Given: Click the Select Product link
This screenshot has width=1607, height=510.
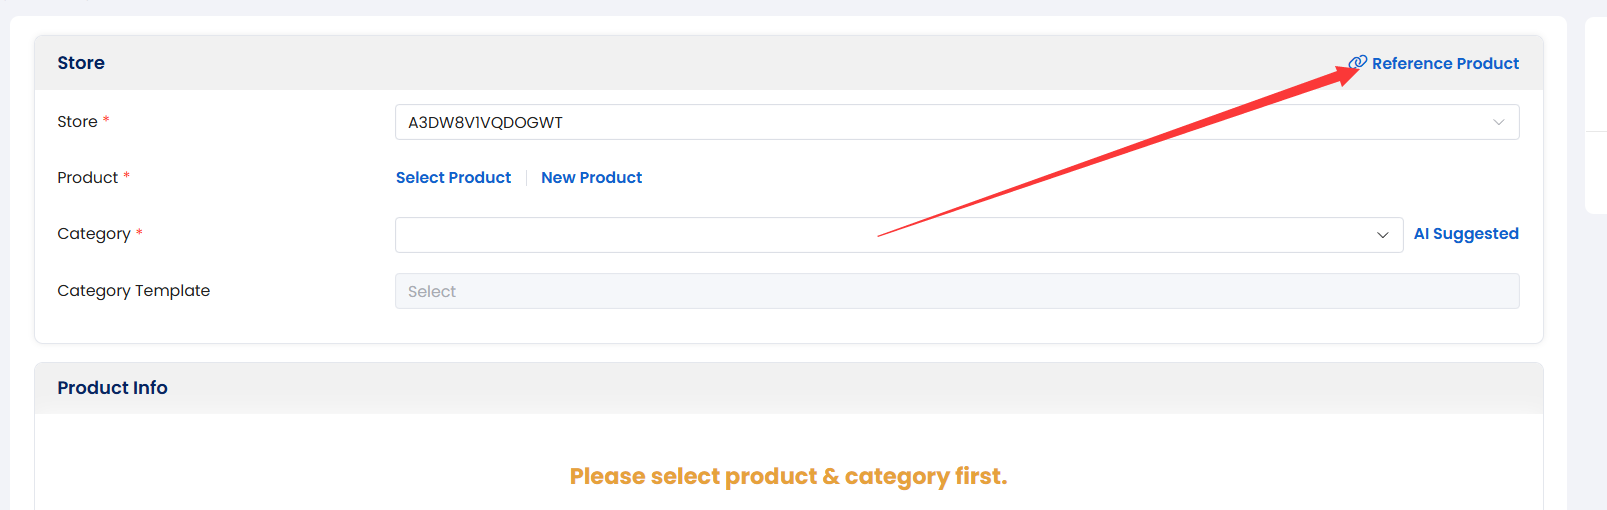Looking at the screenshot, I should pyautogui.click(x=453, y=177).
